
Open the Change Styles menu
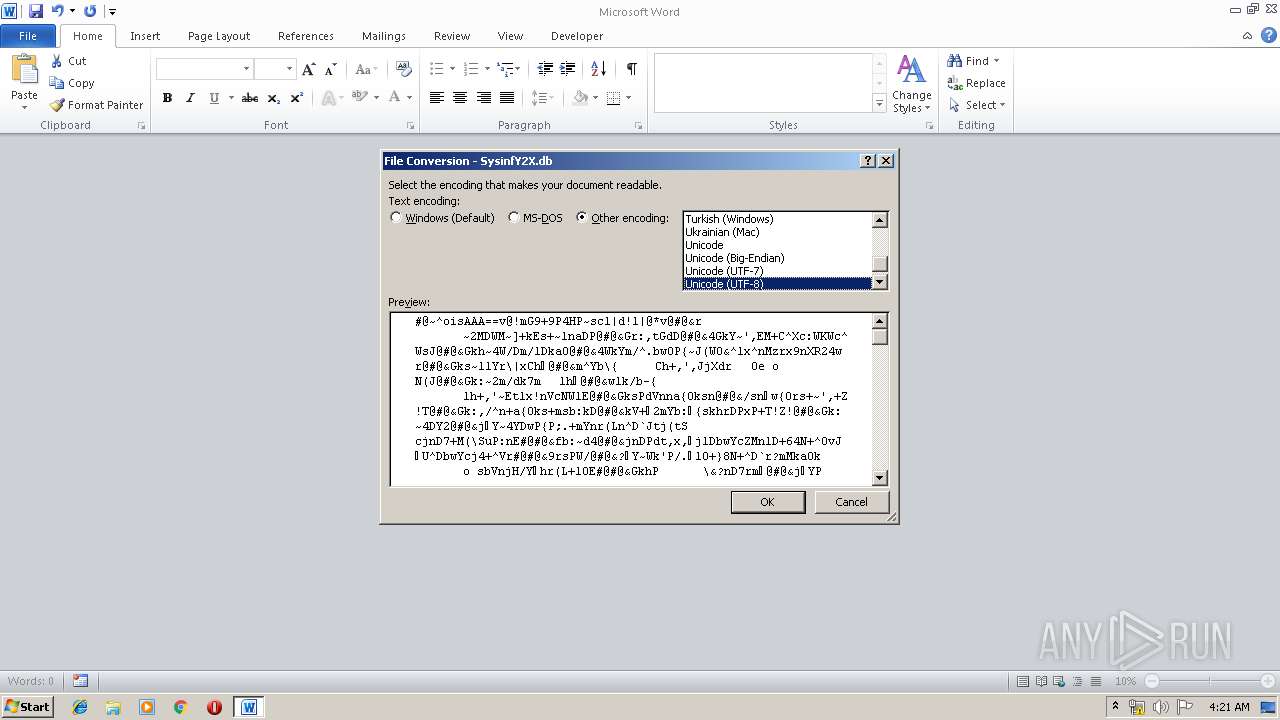[x=911, y=84]
